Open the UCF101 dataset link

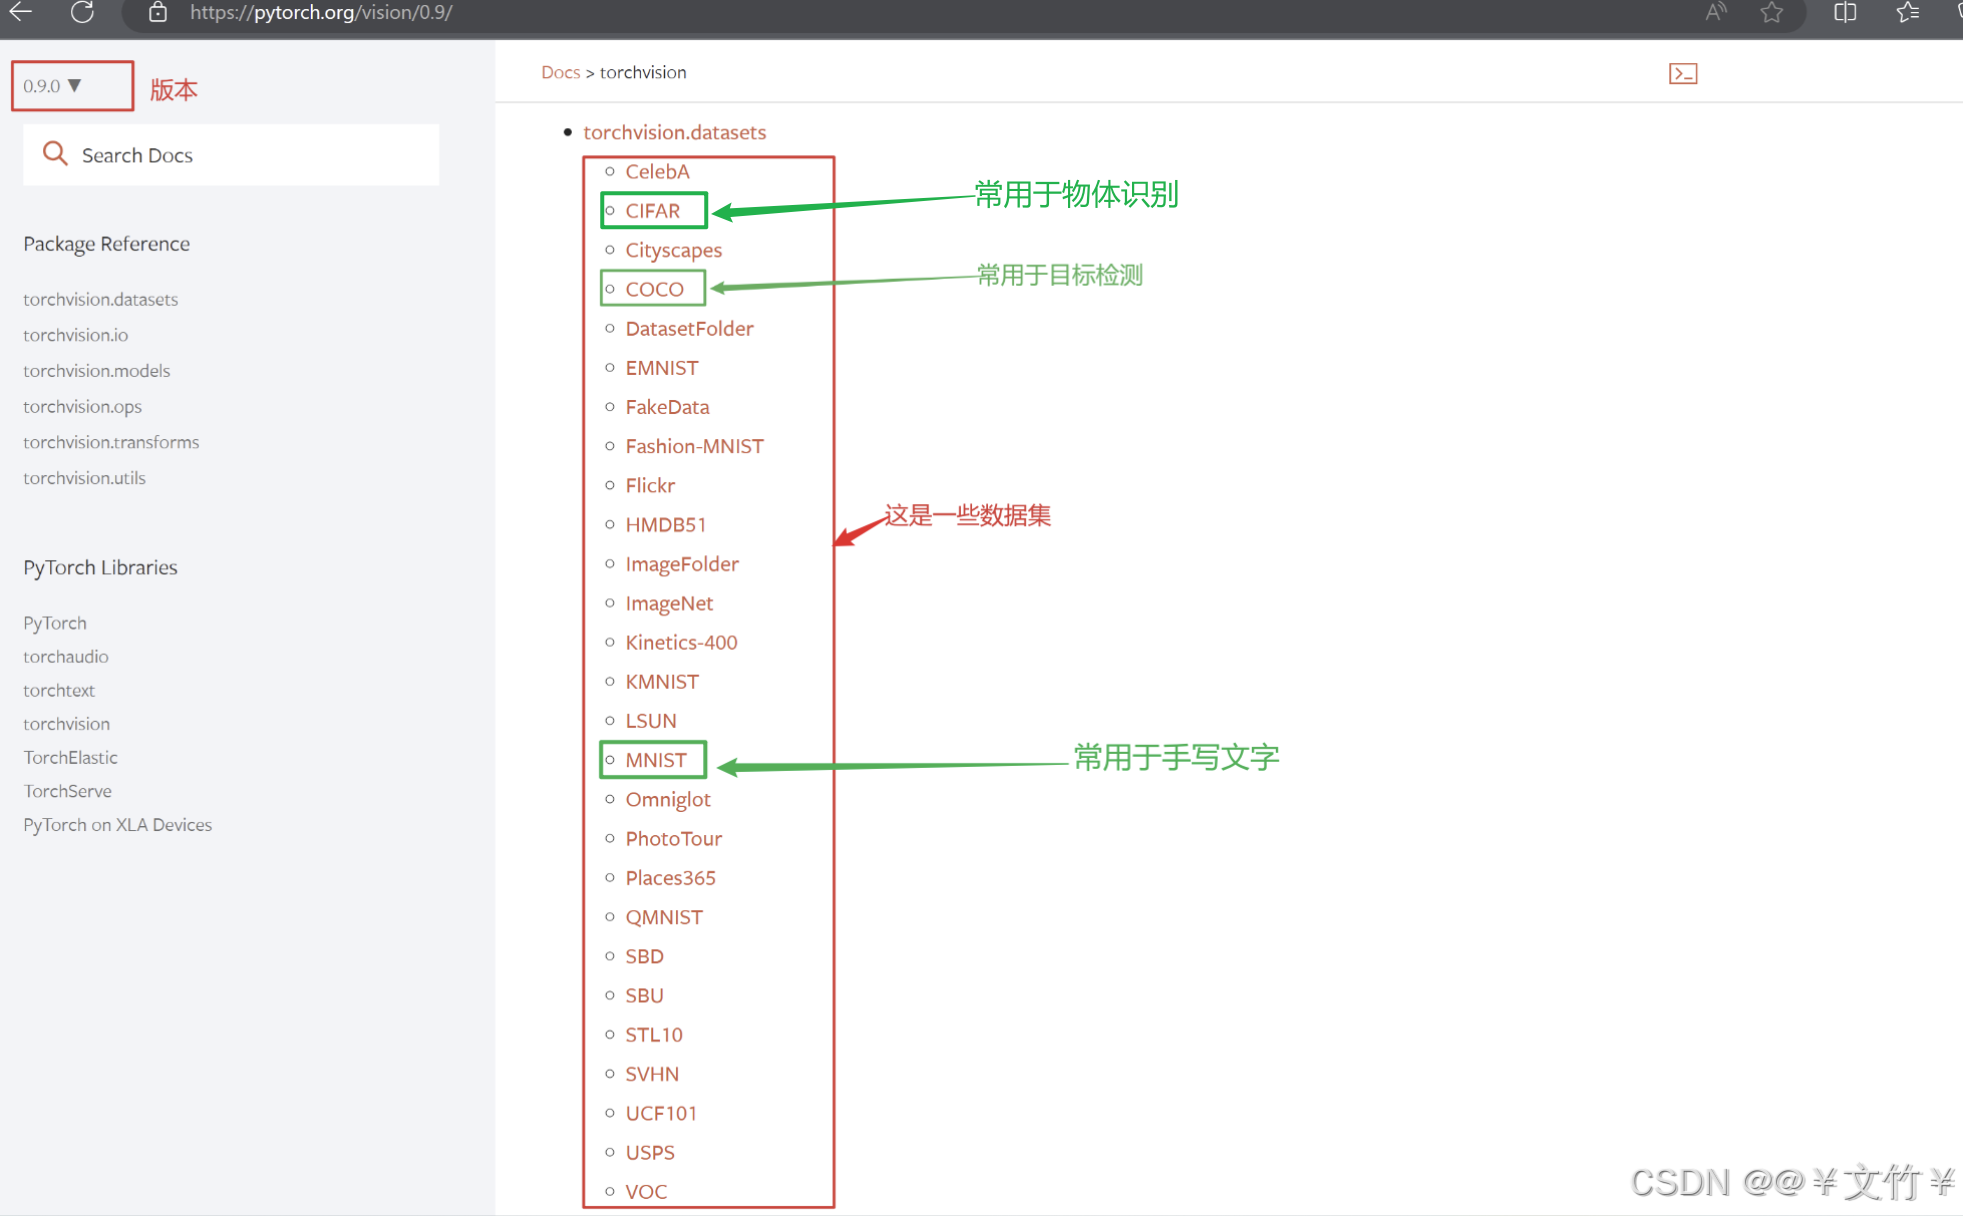(661, 1113)
